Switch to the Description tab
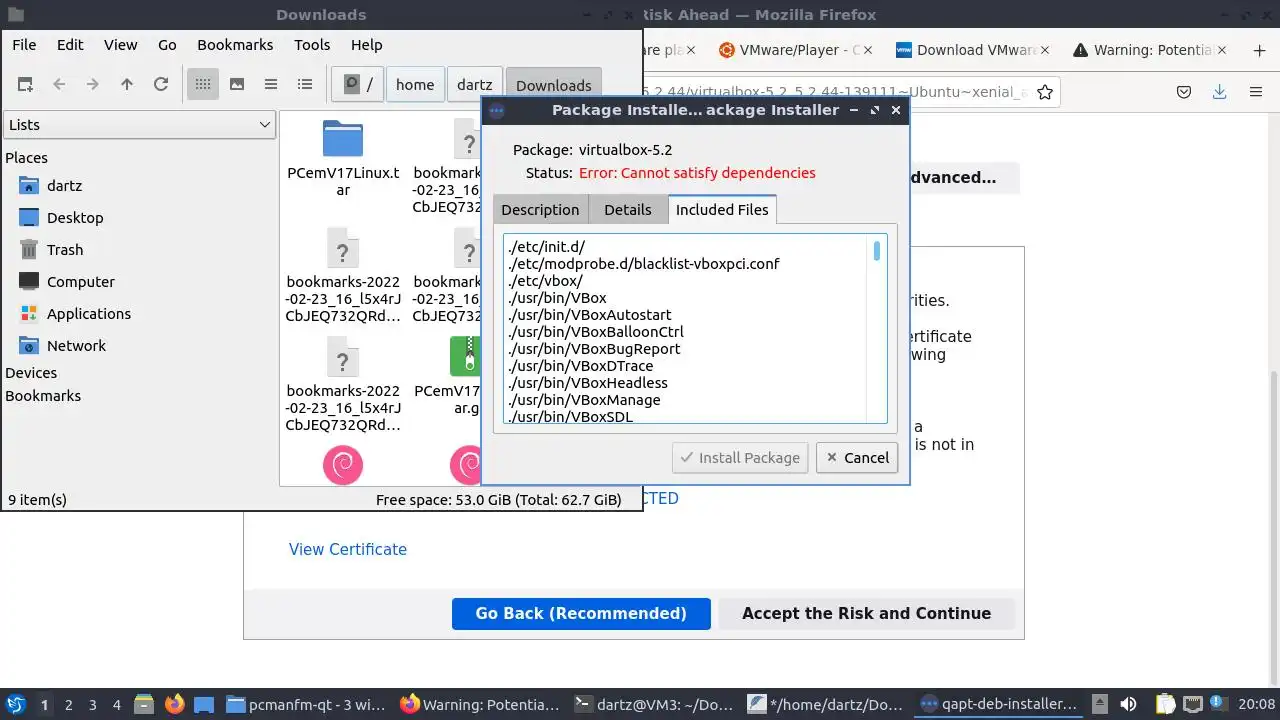The width and height of the screenshot is (1280, 720). point(540,209)
